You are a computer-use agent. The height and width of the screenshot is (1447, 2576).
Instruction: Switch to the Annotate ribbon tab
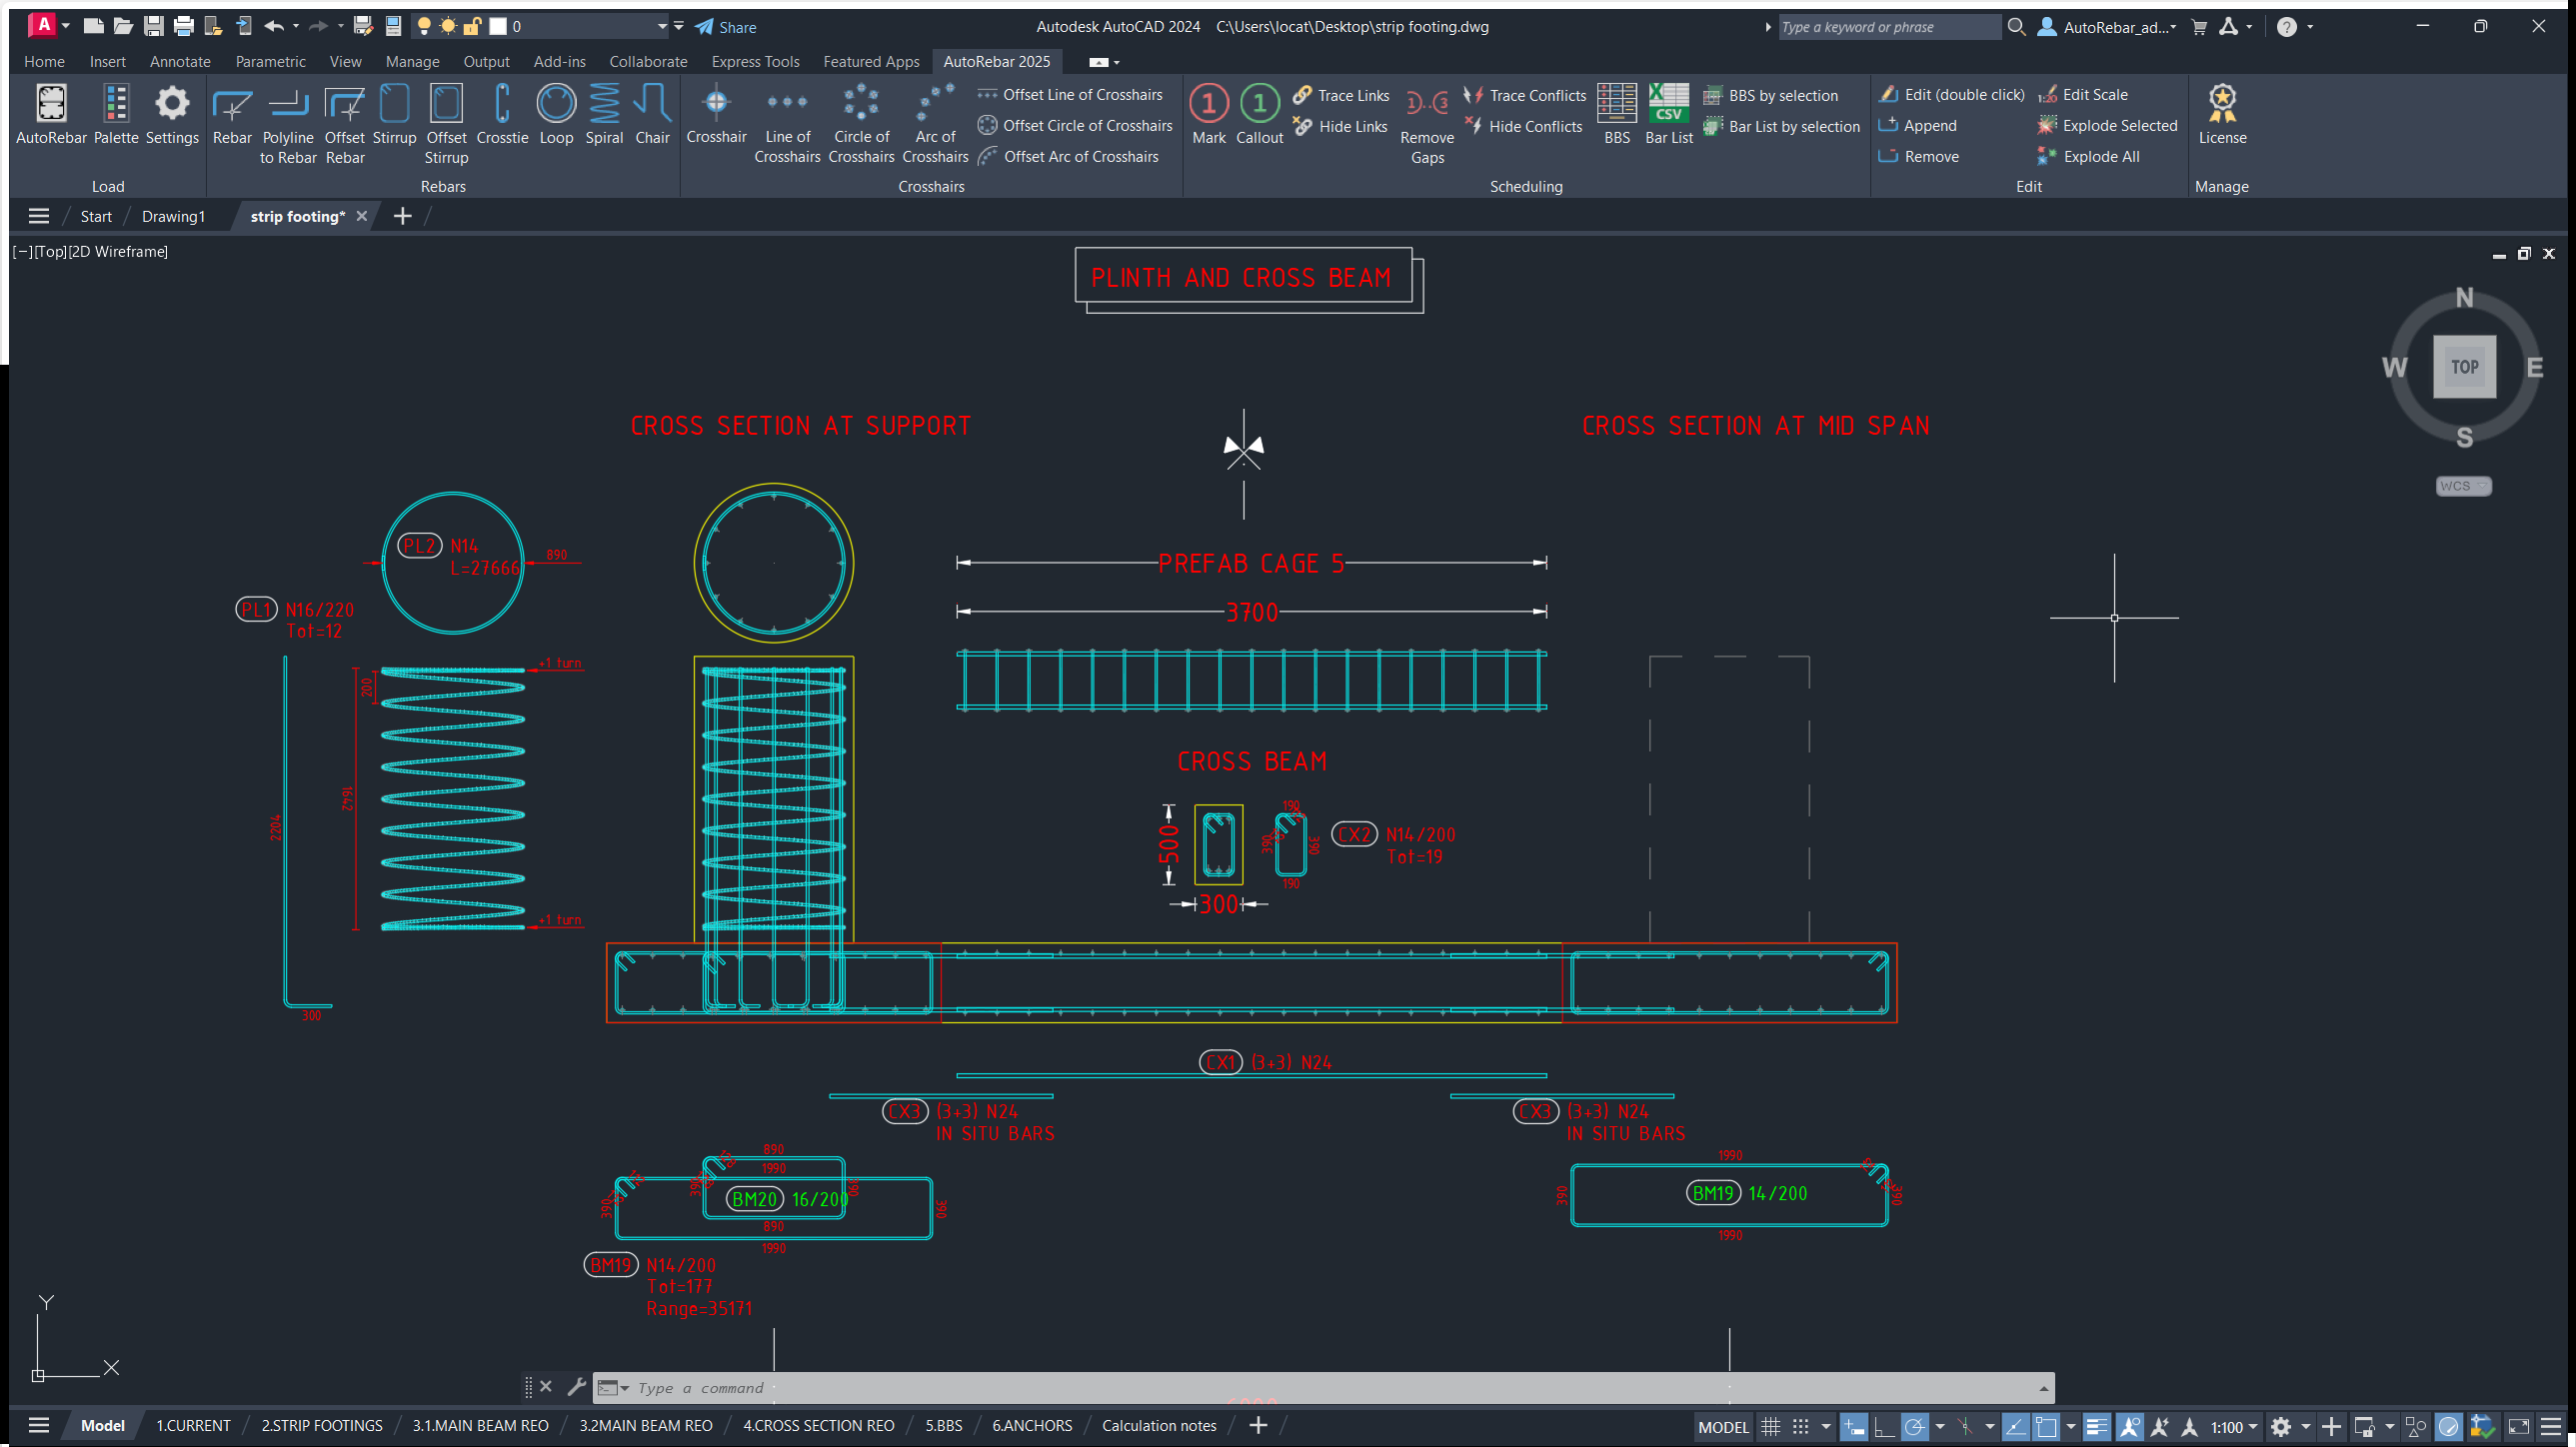pyautogui.click(x=180, y=61)
